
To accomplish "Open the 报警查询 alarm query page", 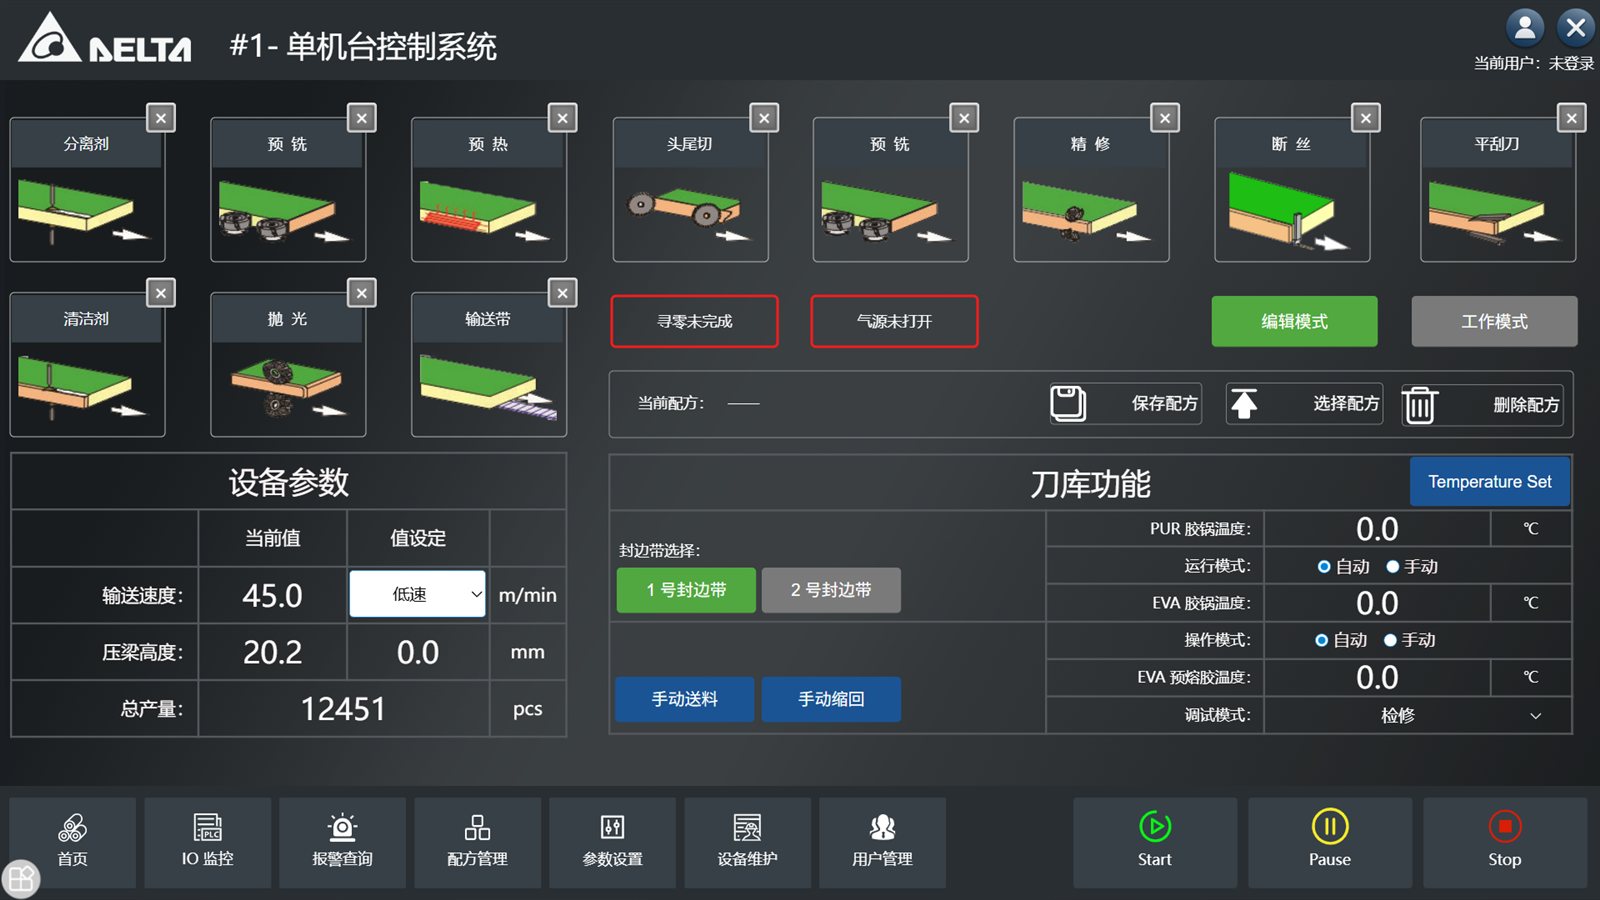I will [342, 842].
